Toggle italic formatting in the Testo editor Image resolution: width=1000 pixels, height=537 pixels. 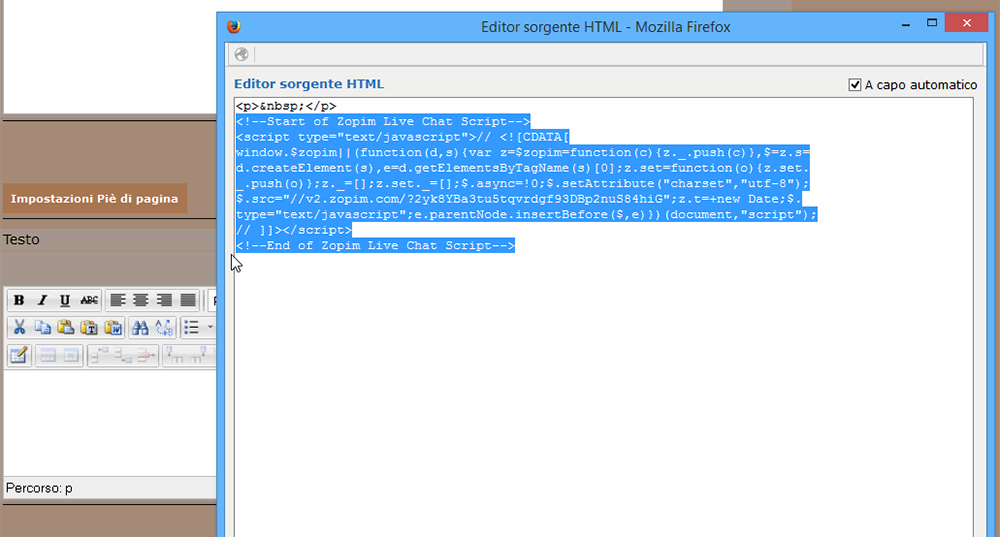click(x=42, y=300)
